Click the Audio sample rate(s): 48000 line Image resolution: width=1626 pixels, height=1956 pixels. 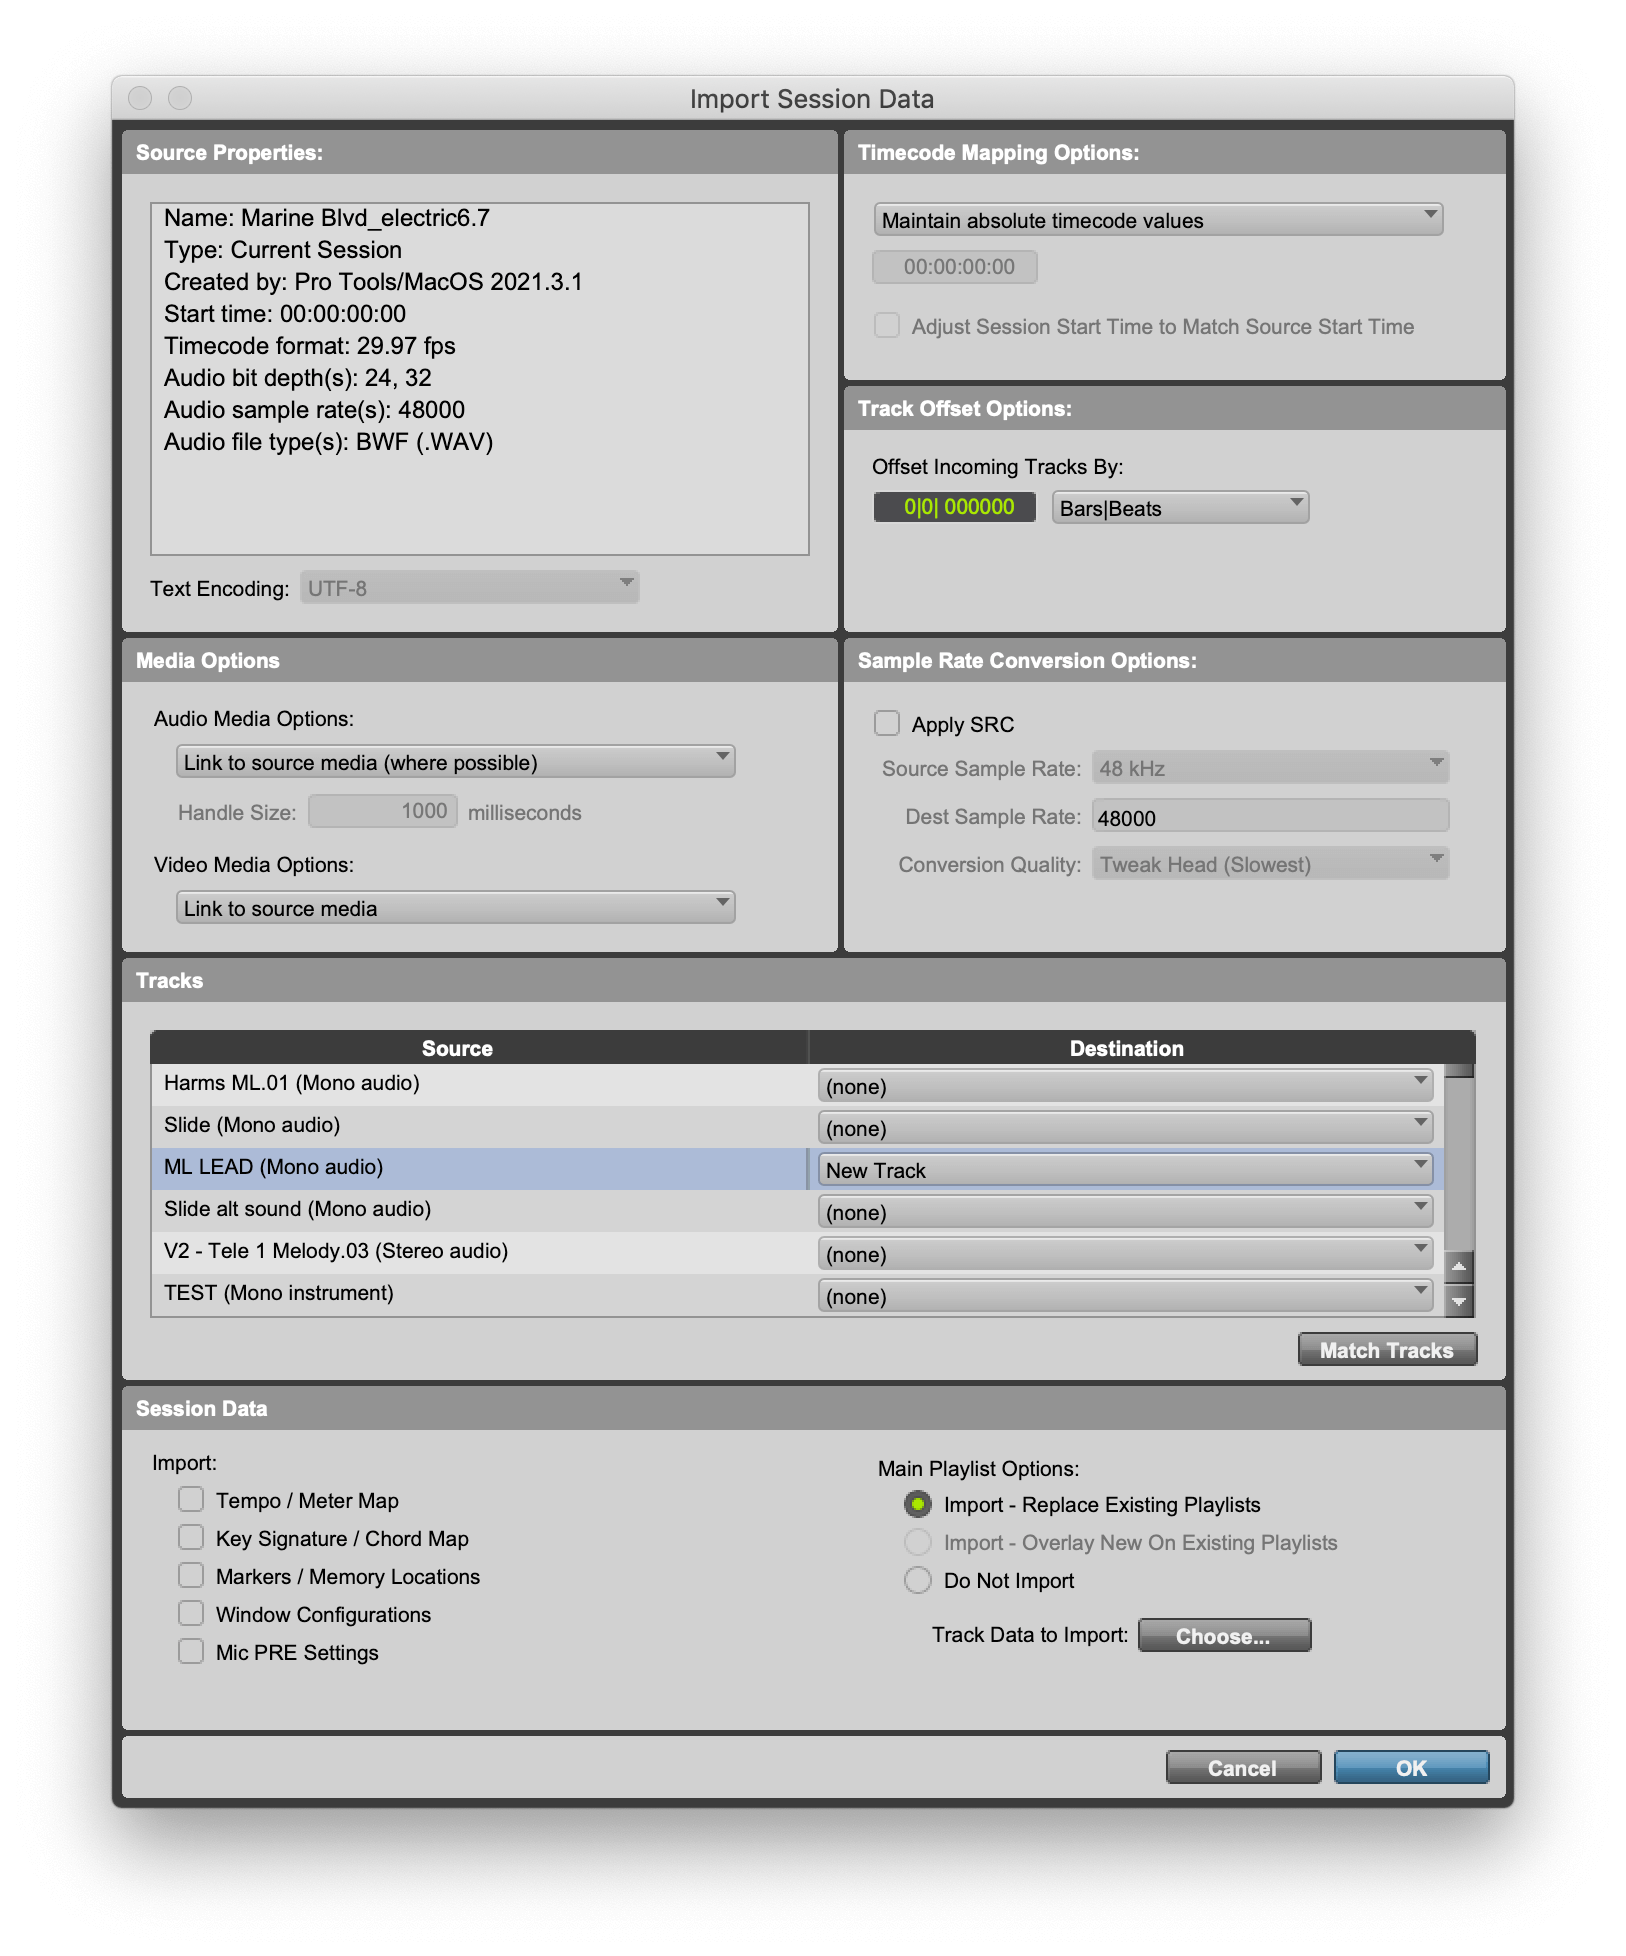click(314, 410)
